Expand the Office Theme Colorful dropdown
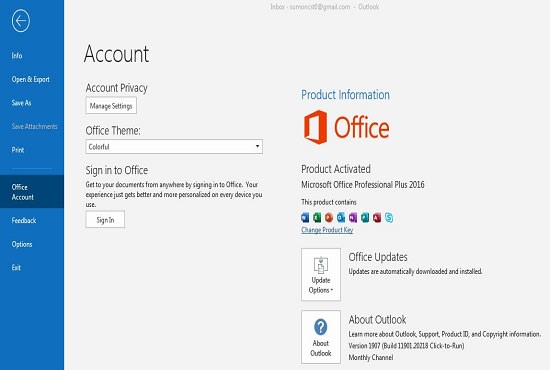 (x=174, y=147)
